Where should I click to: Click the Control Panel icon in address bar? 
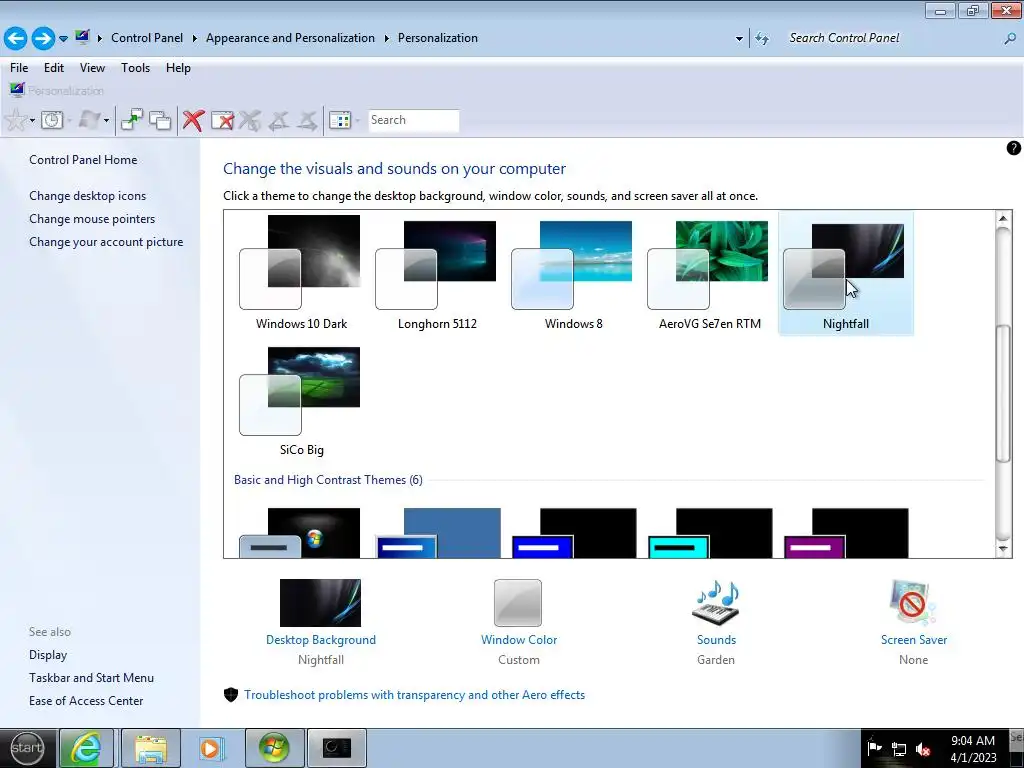coord(82,37)
